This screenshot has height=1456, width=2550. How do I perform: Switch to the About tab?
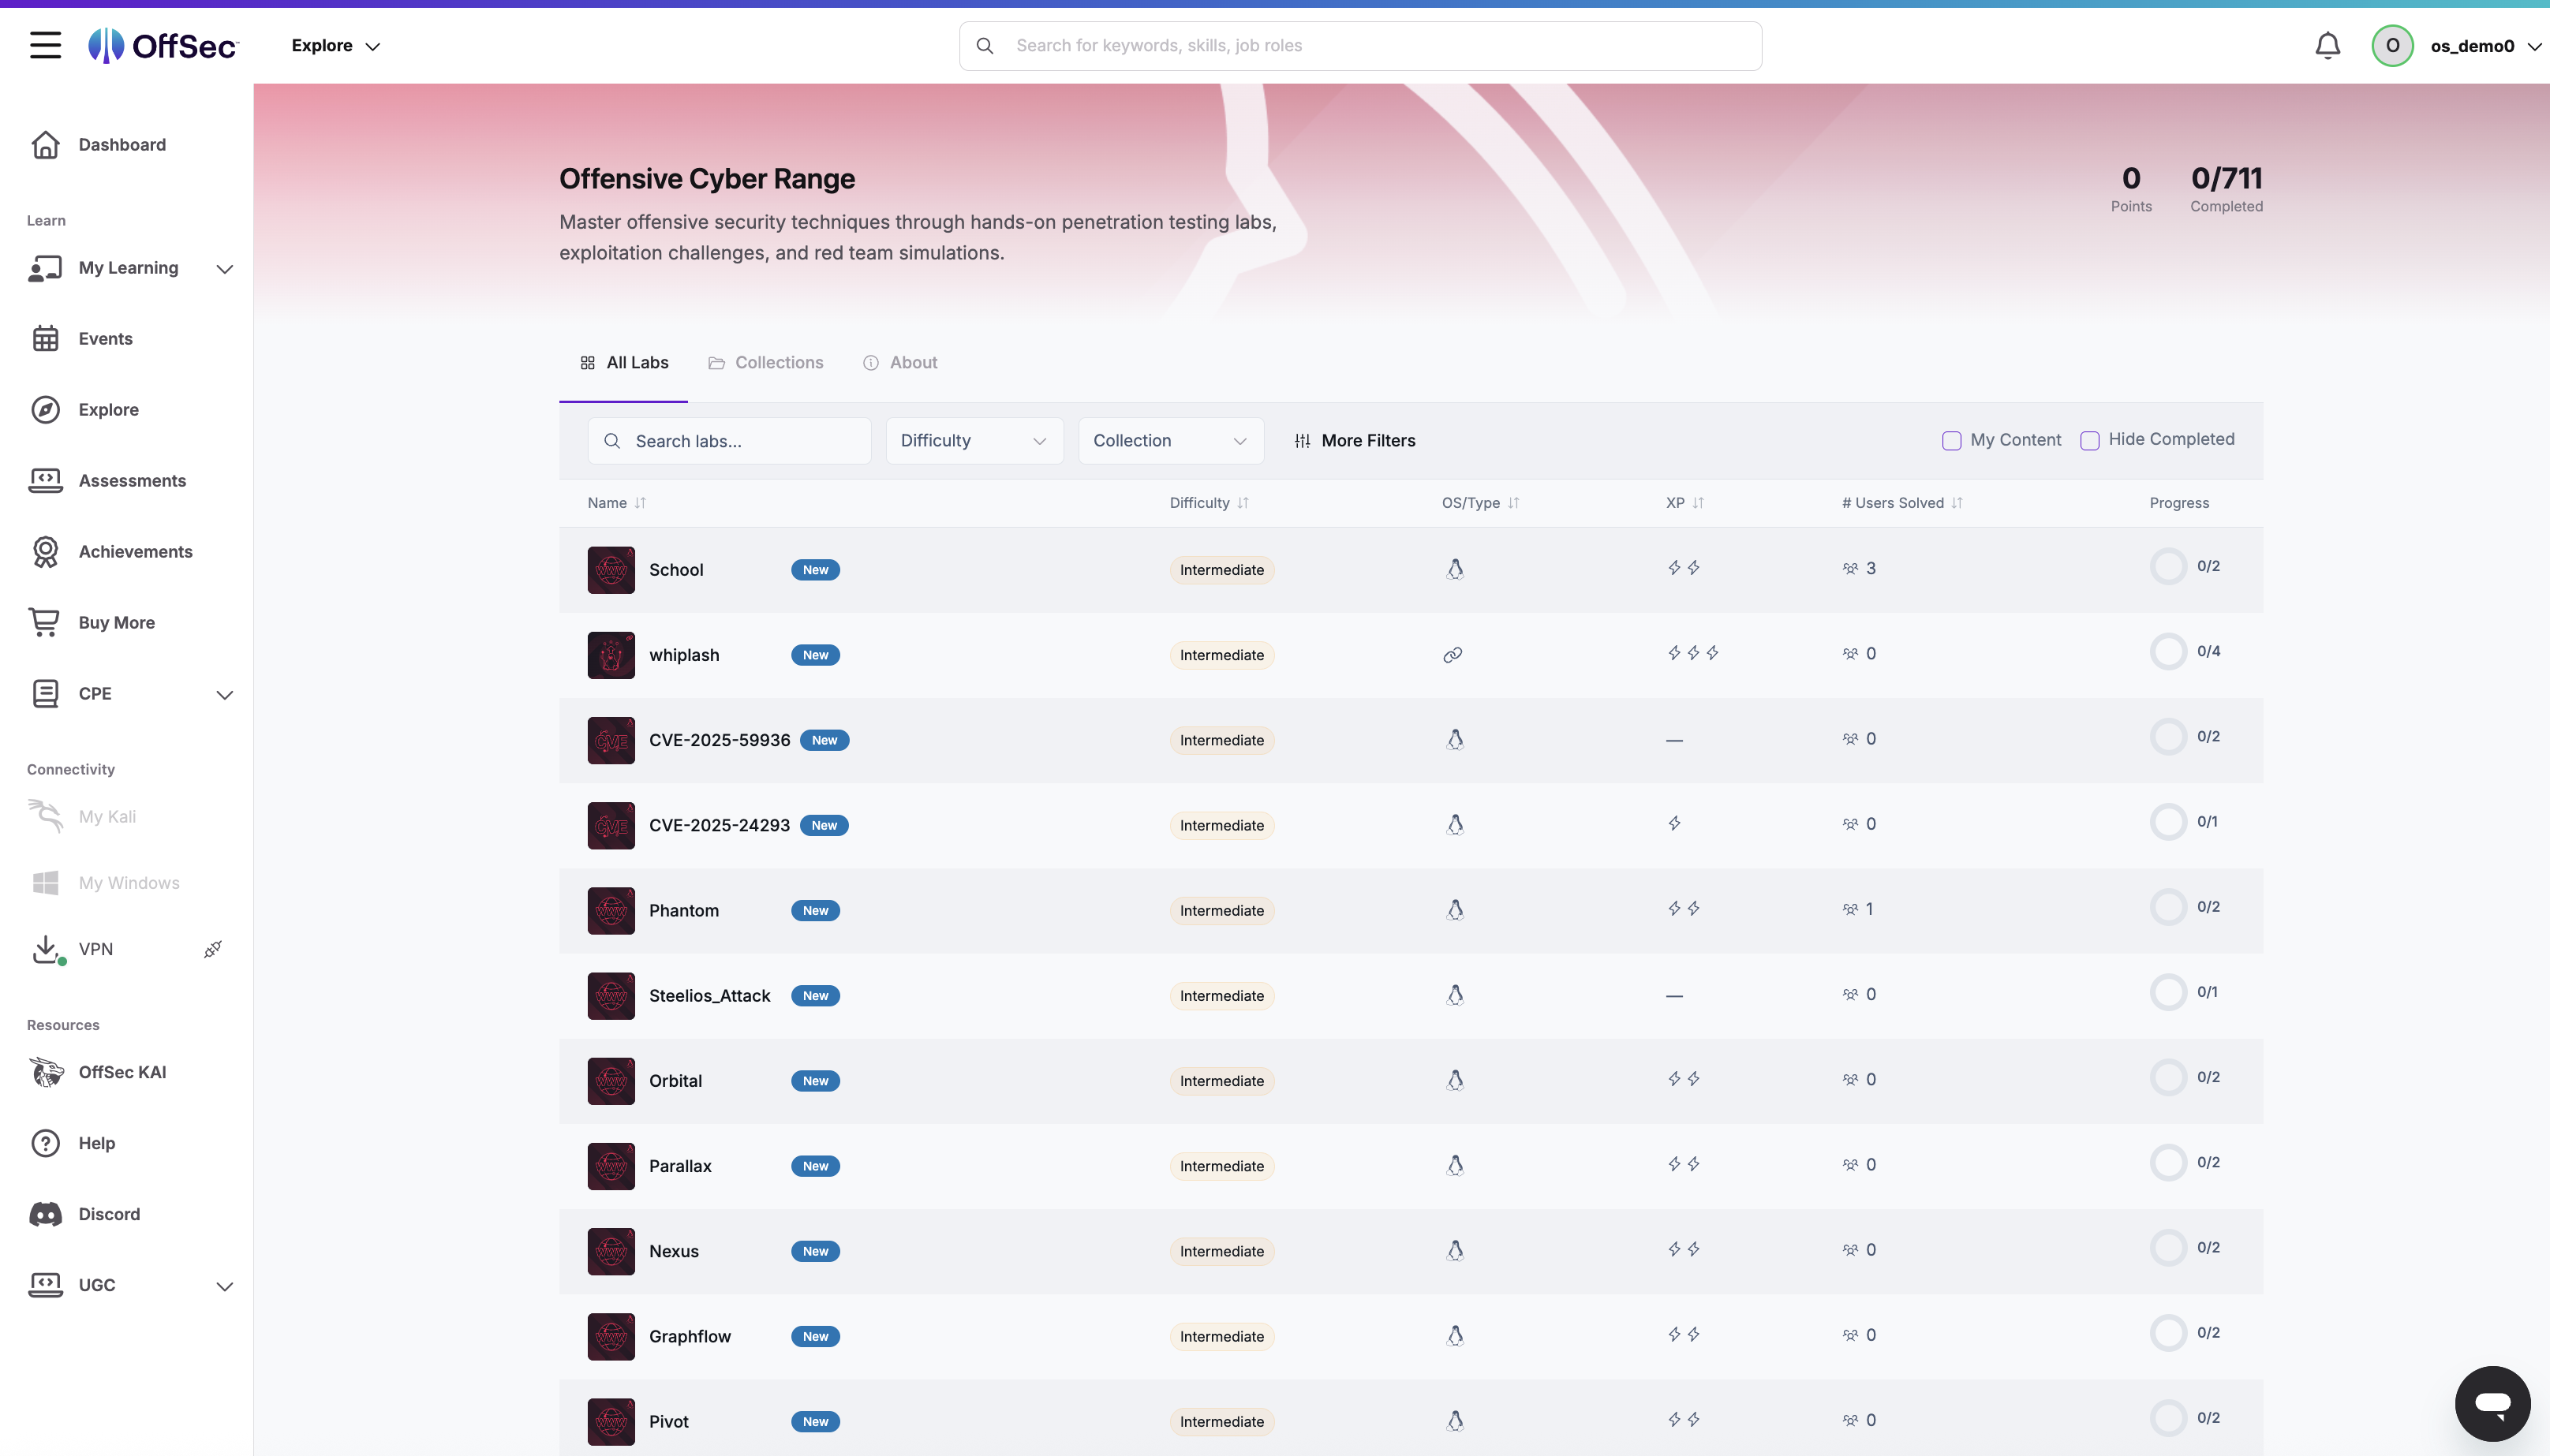[x=900, y=363]
